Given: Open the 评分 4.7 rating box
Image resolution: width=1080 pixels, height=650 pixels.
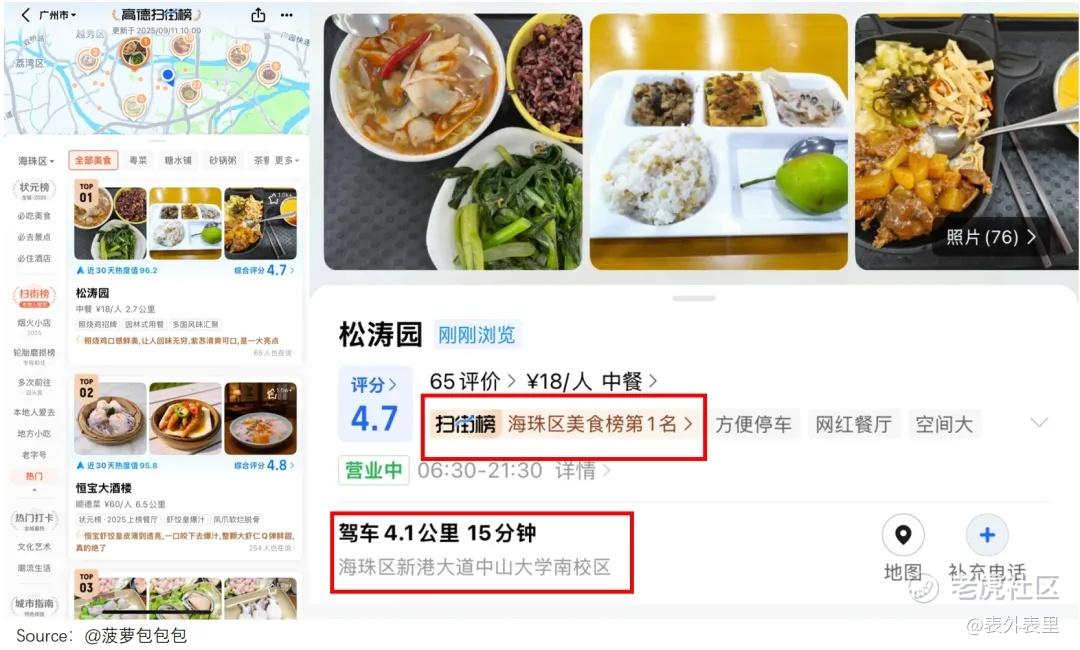Looking at the screenshot, I should [x=375, y=404].
